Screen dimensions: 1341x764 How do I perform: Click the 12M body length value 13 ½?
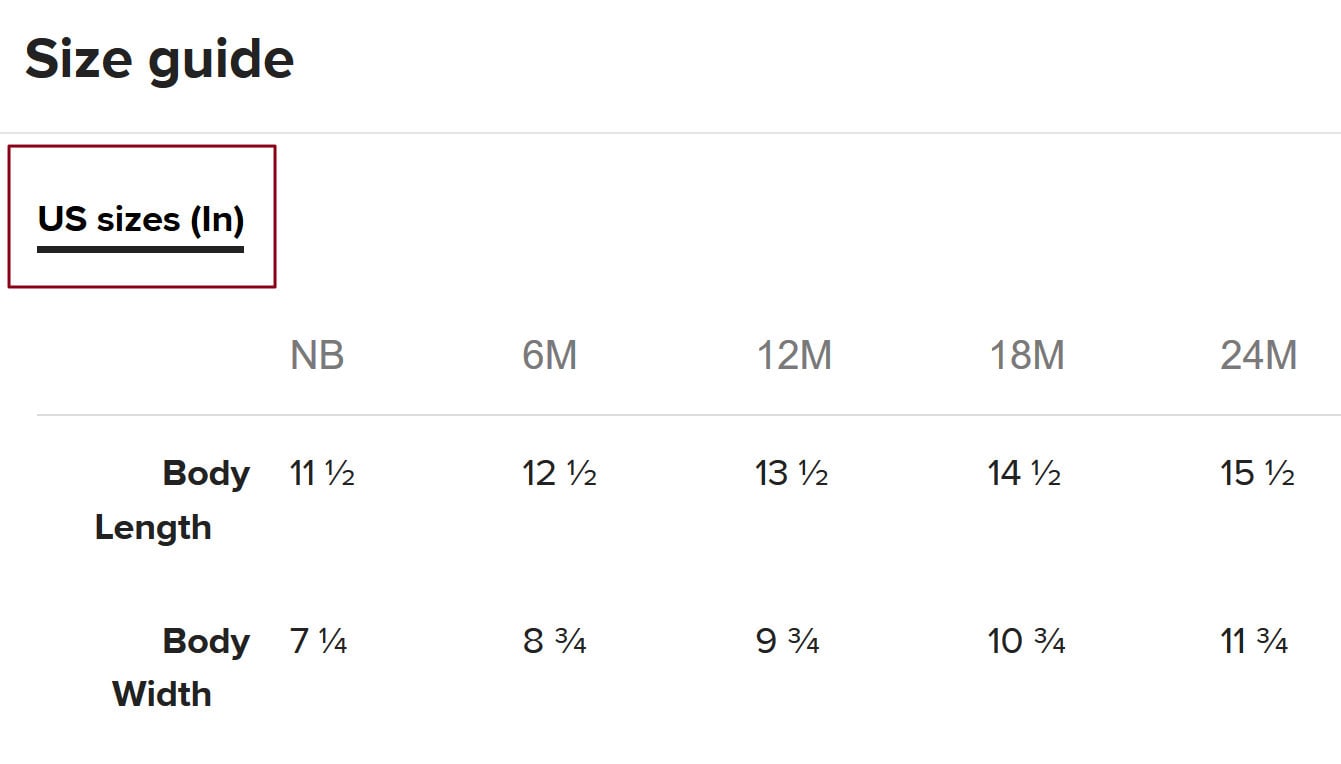(x=792, y=473)
